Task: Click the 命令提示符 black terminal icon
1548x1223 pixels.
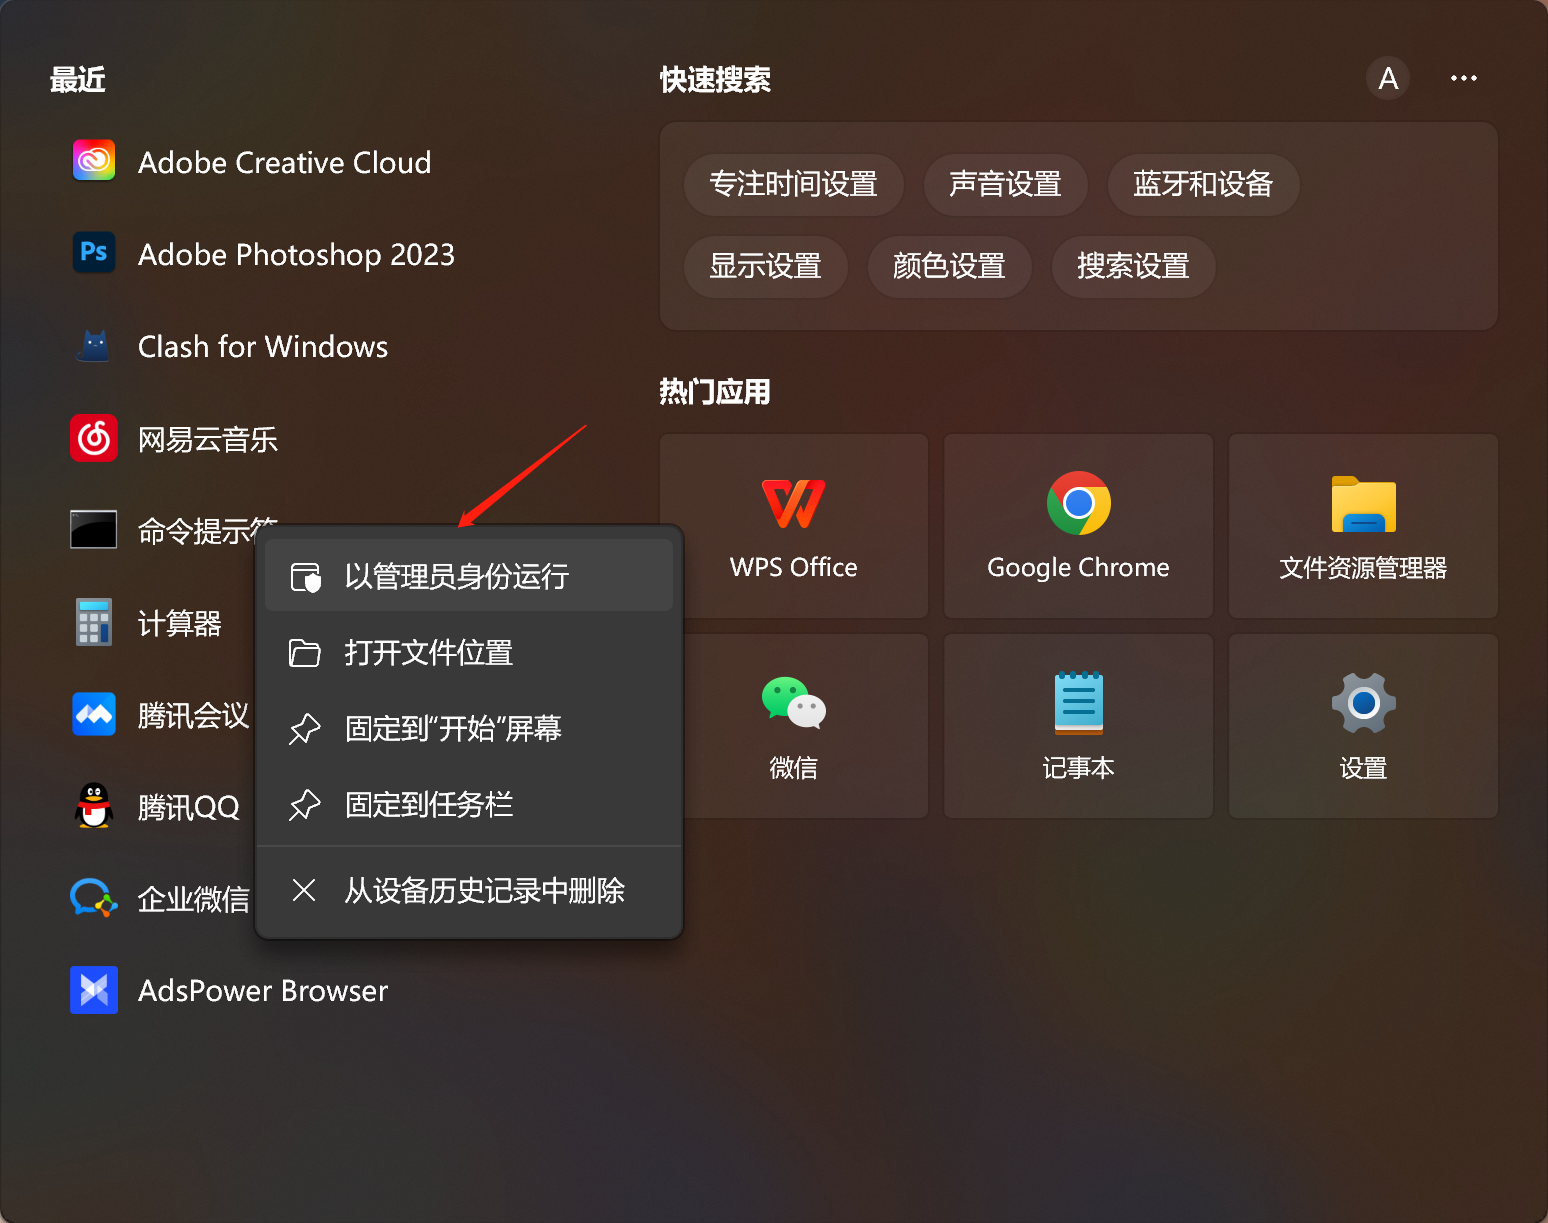Action: [94, 530]
